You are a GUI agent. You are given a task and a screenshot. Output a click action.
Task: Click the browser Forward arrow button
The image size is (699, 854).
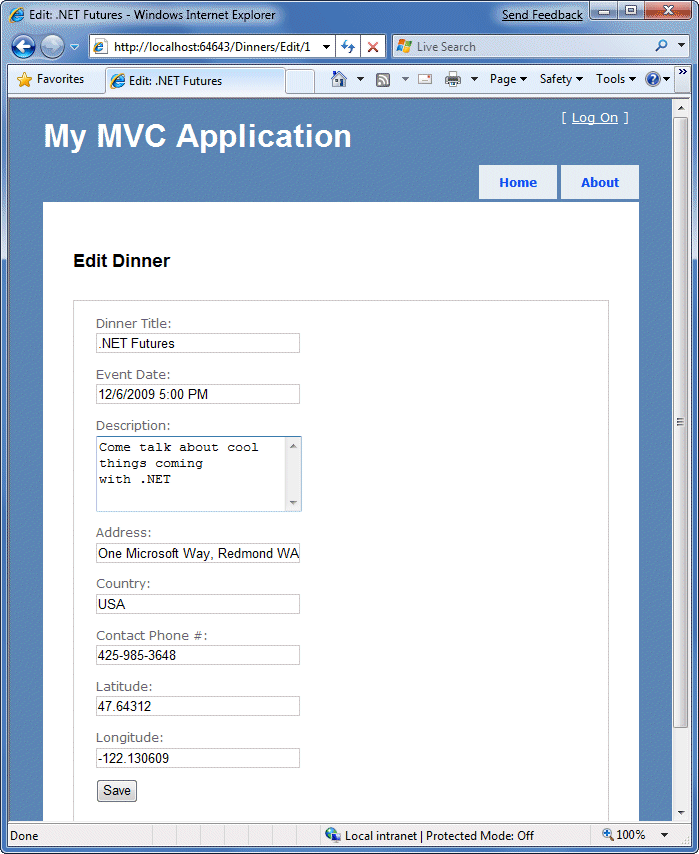click(x=52, y=47)
